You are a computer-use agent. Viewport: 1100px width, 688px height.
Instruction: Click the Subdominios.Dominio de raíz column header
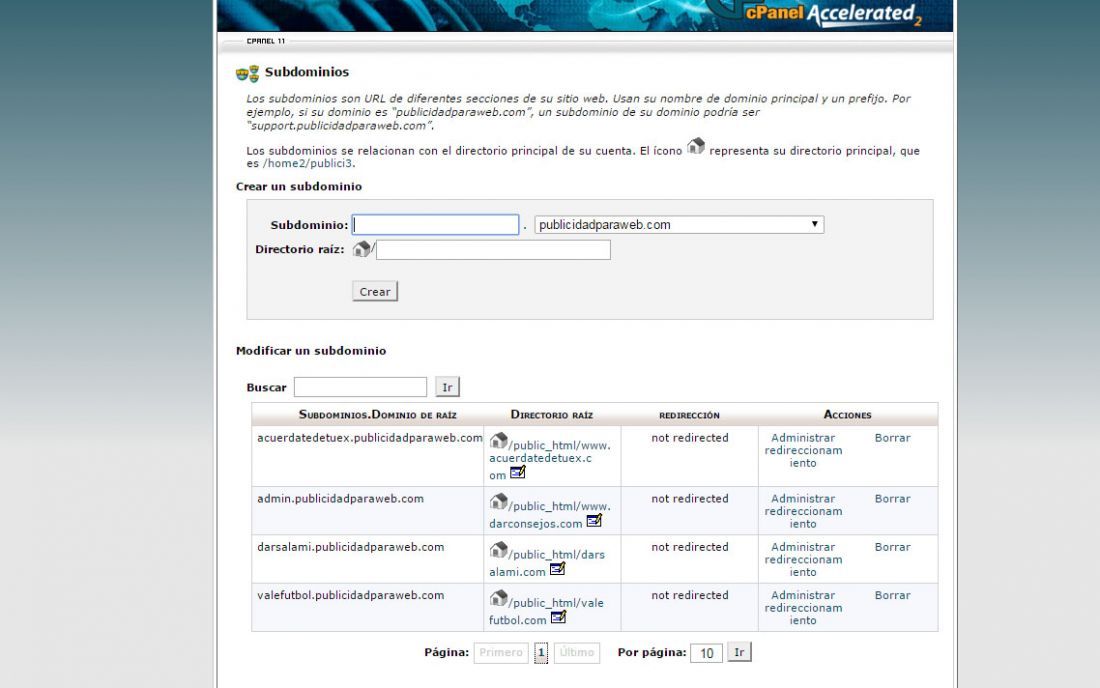[377, 414]
